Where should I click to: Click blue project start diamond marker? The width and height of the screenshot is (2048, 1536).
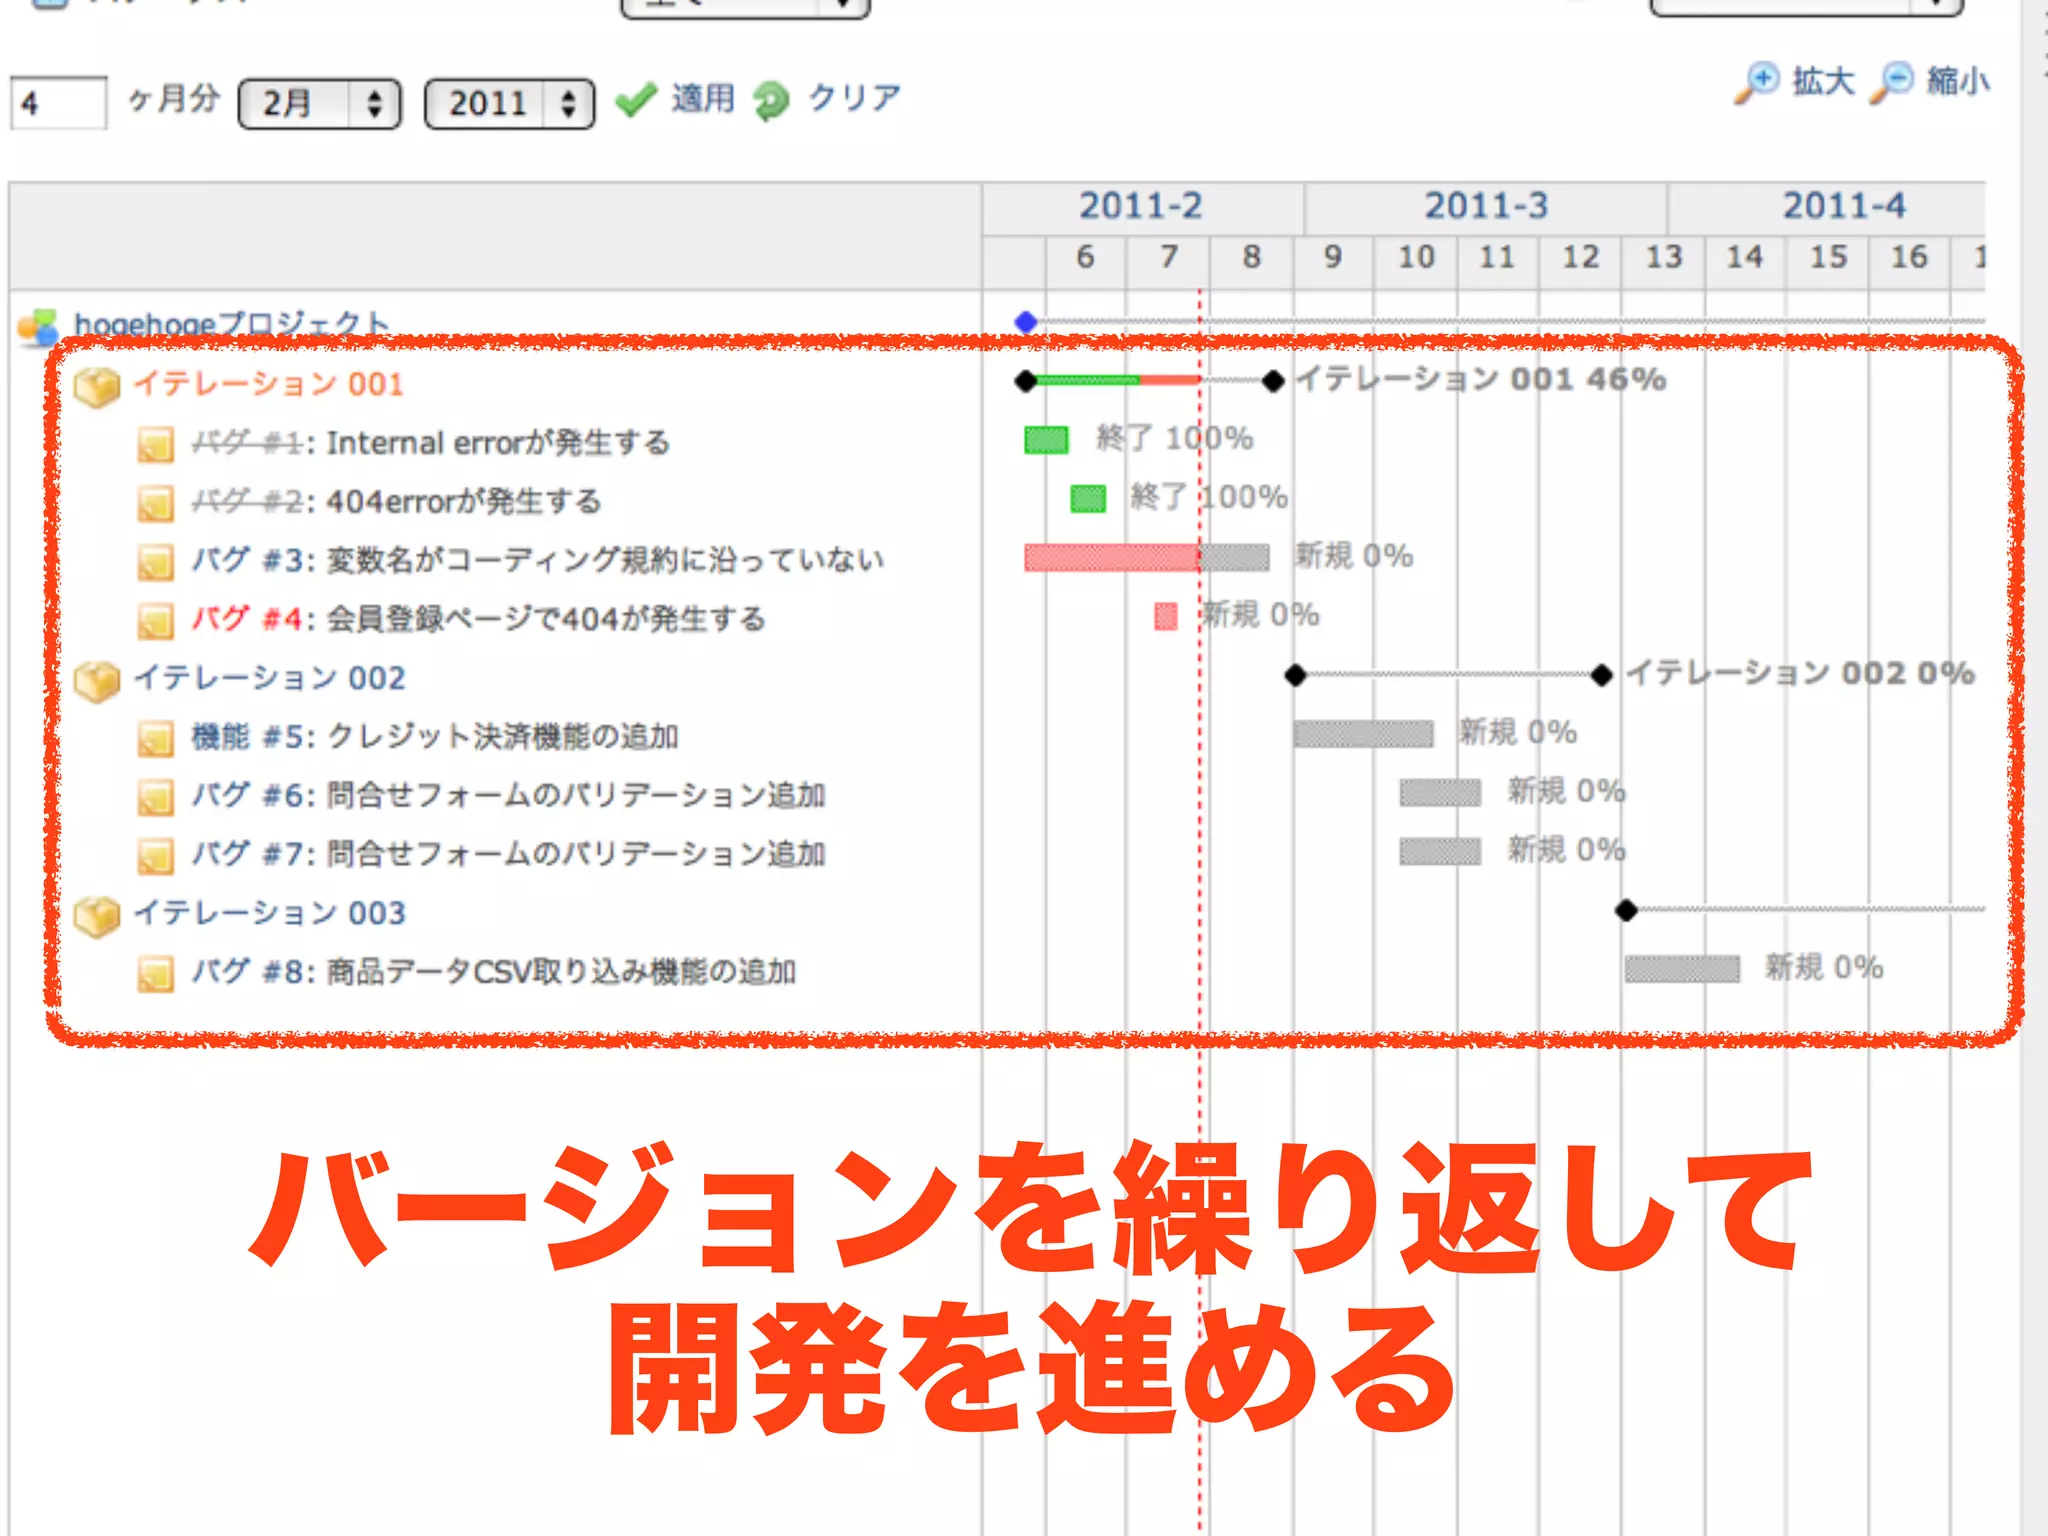[1026, 322]
